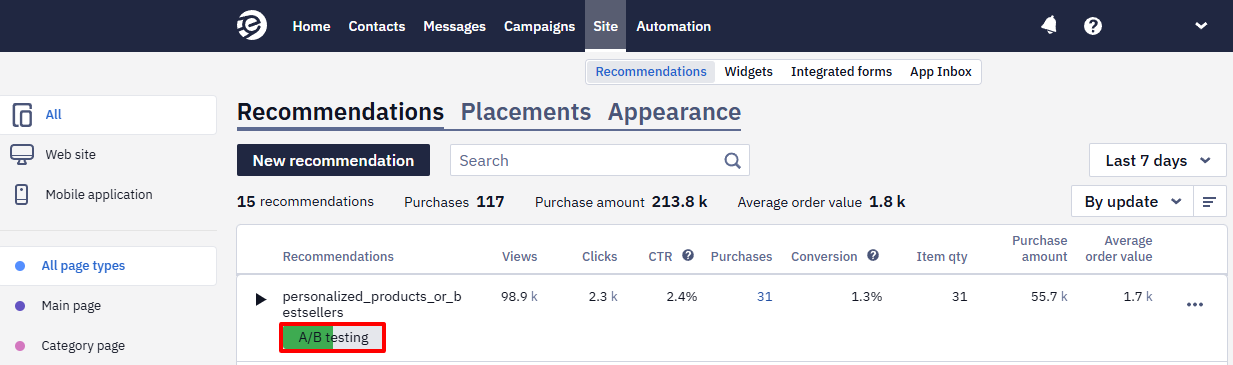The width and height of the screenshot is (1233, 365).
Task: Click the Conversion help tooltip icon
Action: click(x=873, y=256)
